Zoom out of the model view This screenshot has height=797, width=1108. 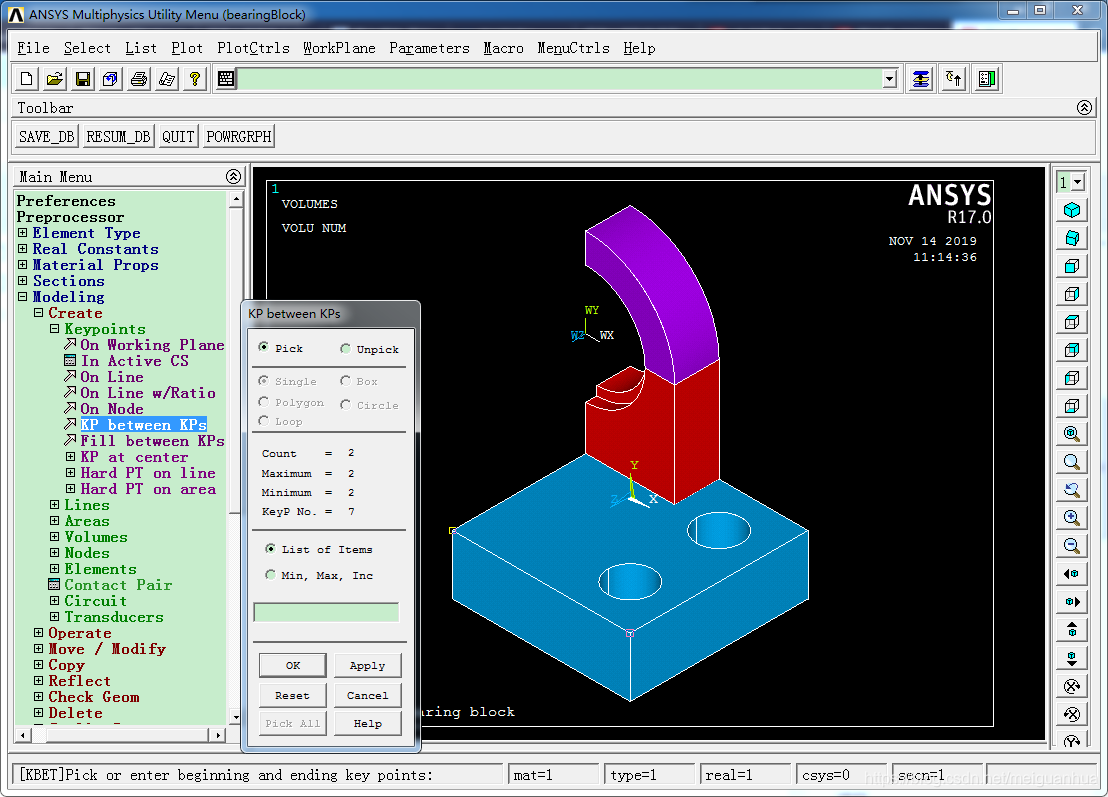1072,545
